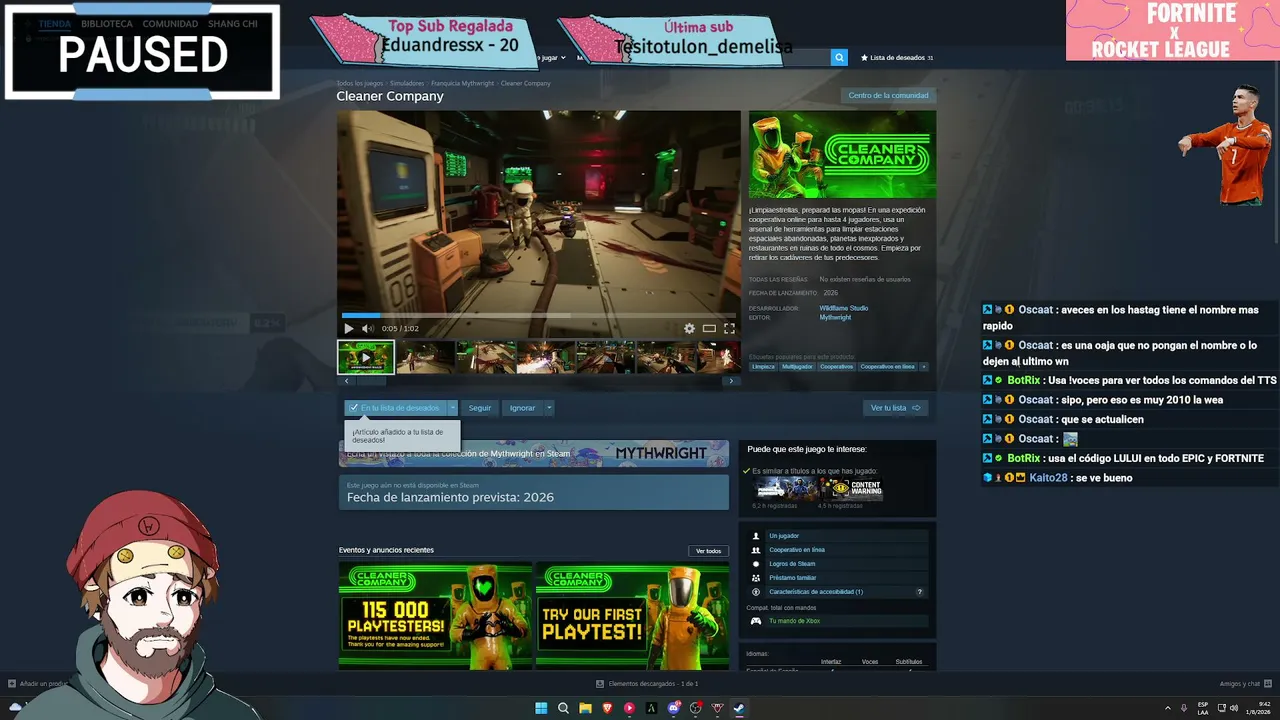Screen dimensions: 1280x720
Task: Navigate to 'Todos los juegos' breadcrumb
Action: [x=360, y=83]
